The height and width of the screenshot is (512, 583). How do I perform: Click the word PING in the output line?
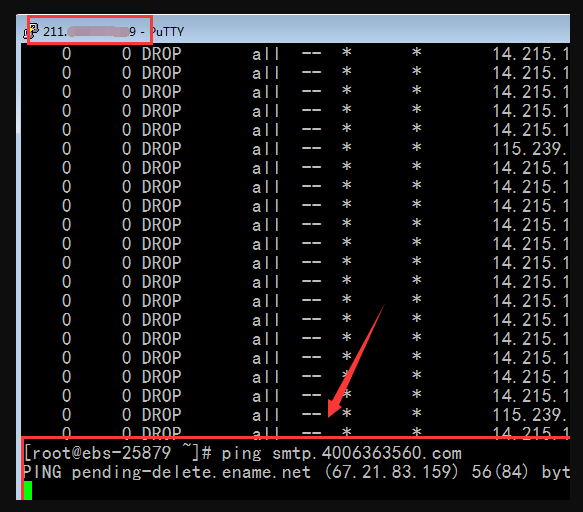click(x=42, y=472)
